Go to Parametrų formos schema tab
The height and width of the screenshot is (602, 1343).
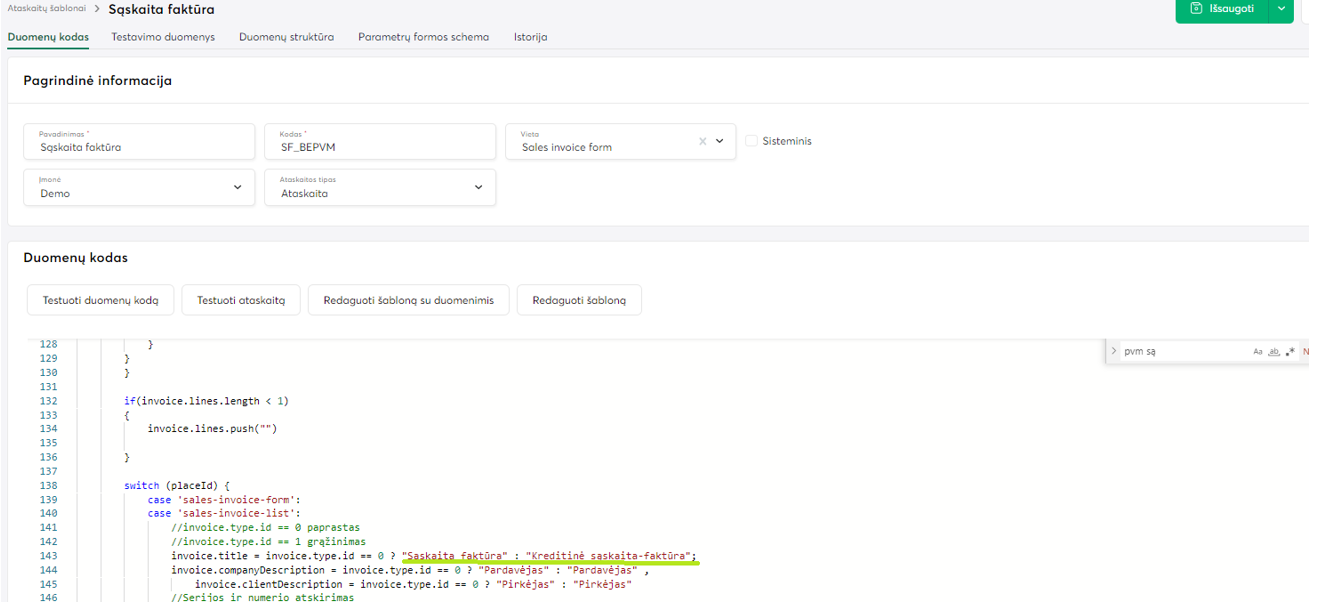click(424, 37)
